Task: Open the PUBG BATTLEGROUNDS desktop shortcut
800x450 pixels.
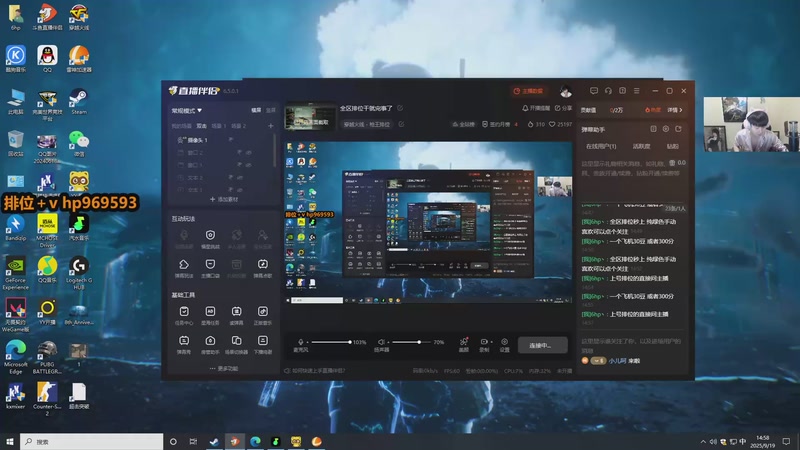Action: click(47, 357)
